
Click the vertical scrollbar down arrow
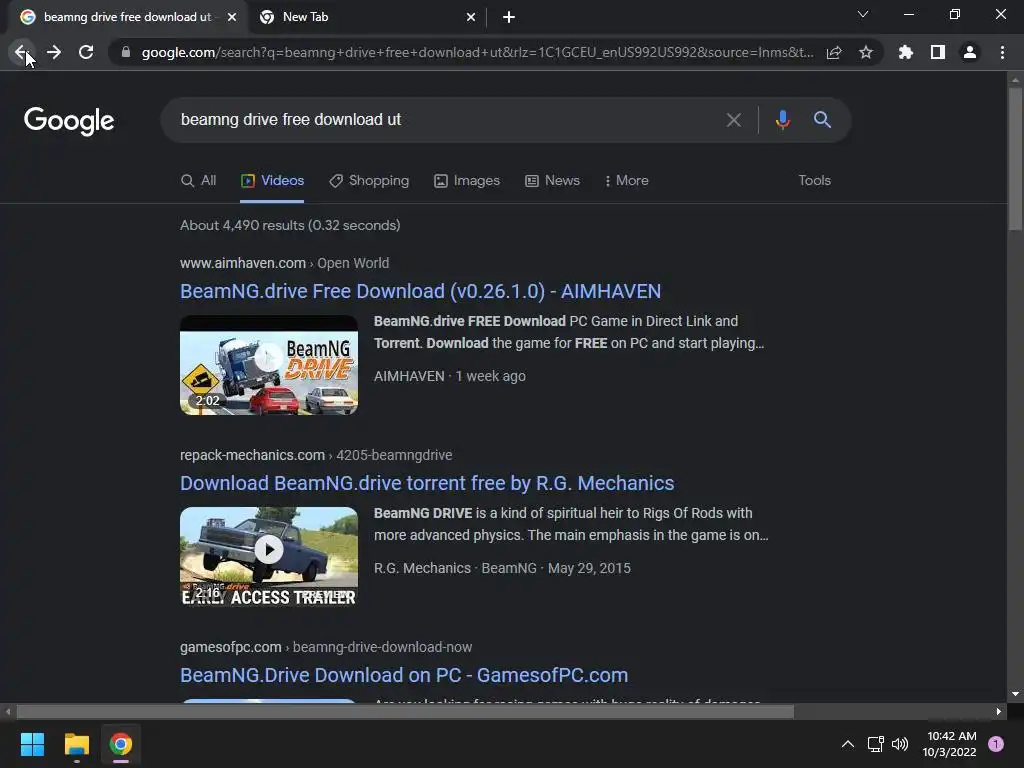1015,694
